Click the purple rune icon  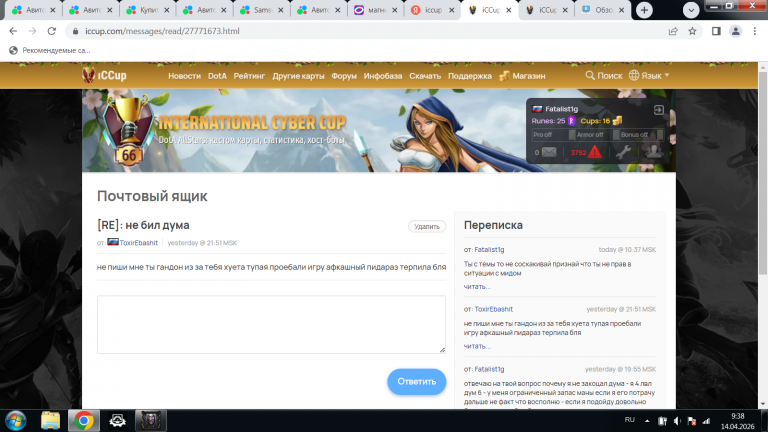pyautogui.click(x=571, y=120)
